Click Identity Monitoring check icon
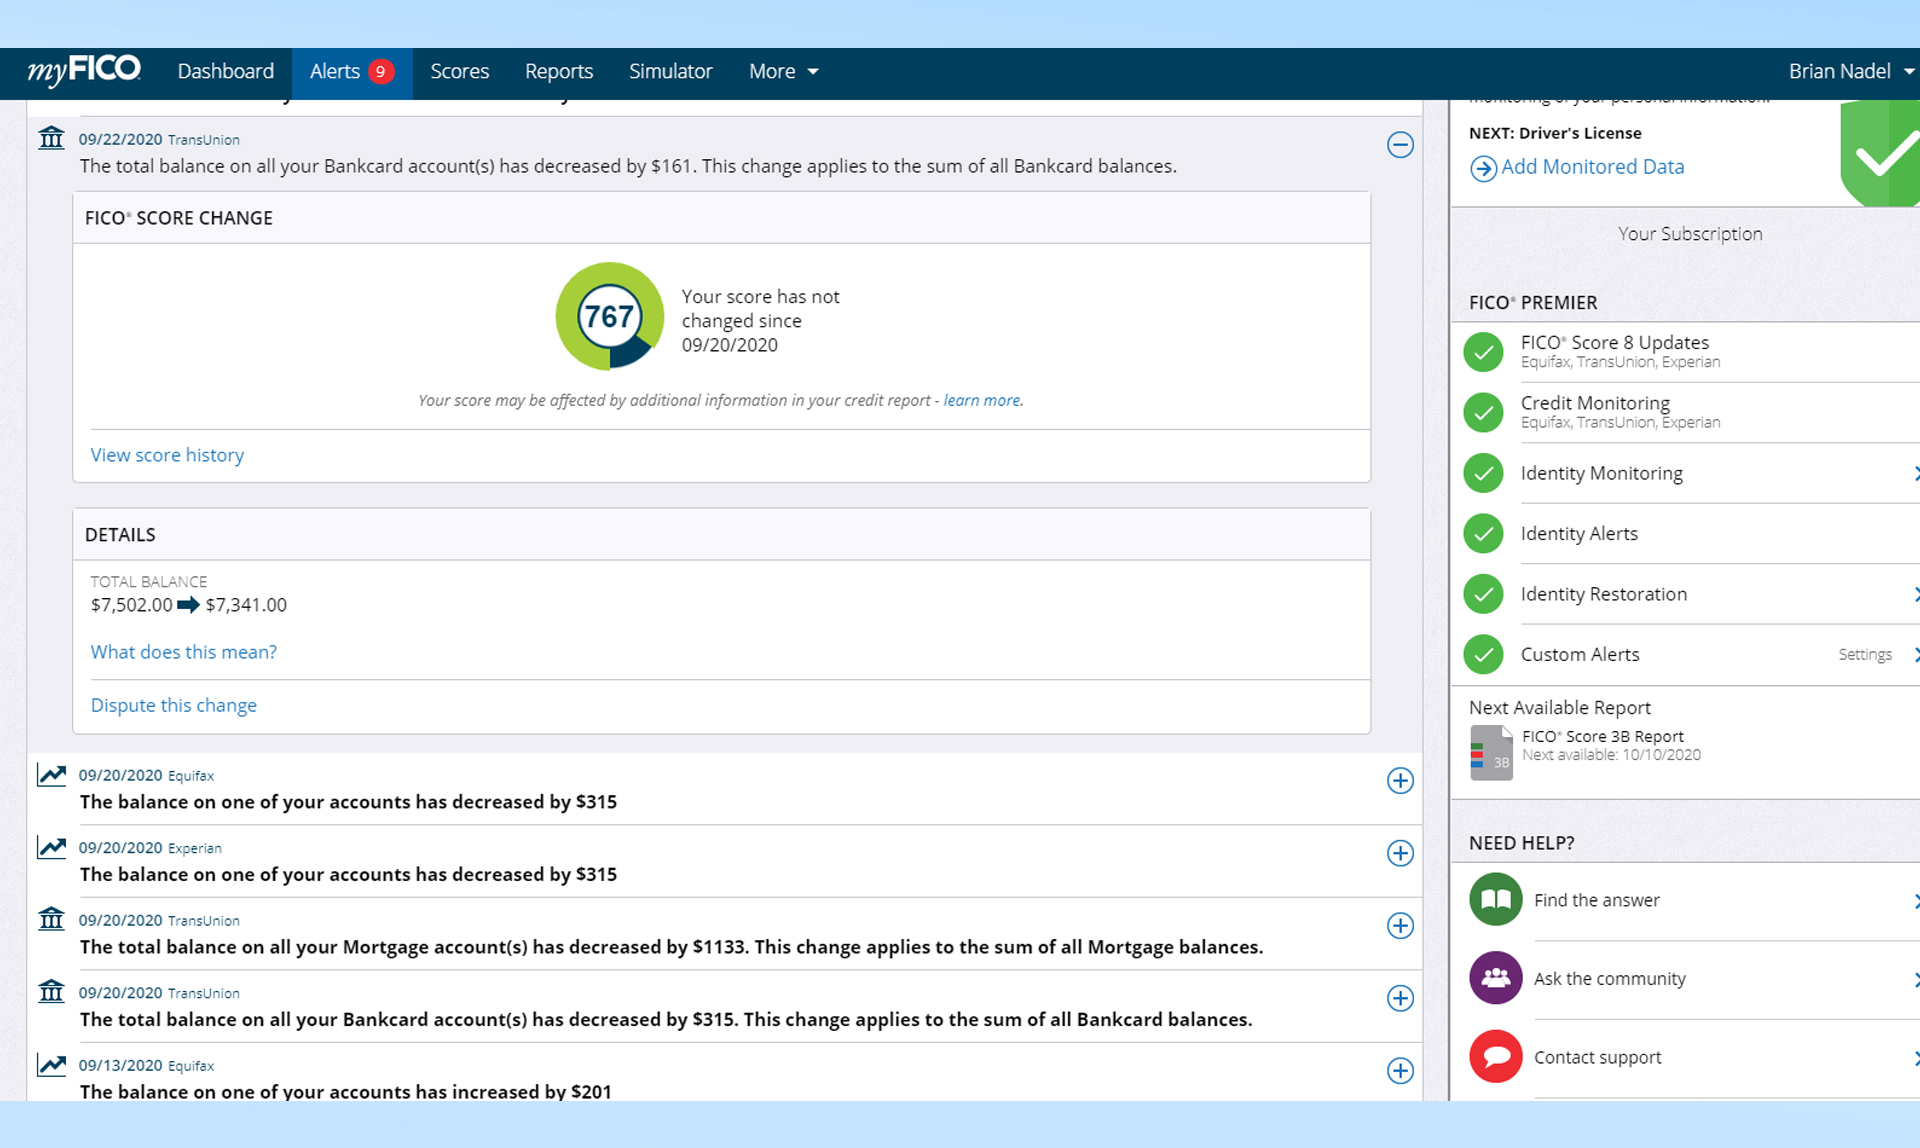The height and width of the screenshot is (1148, 1920). click(1483, 473)
